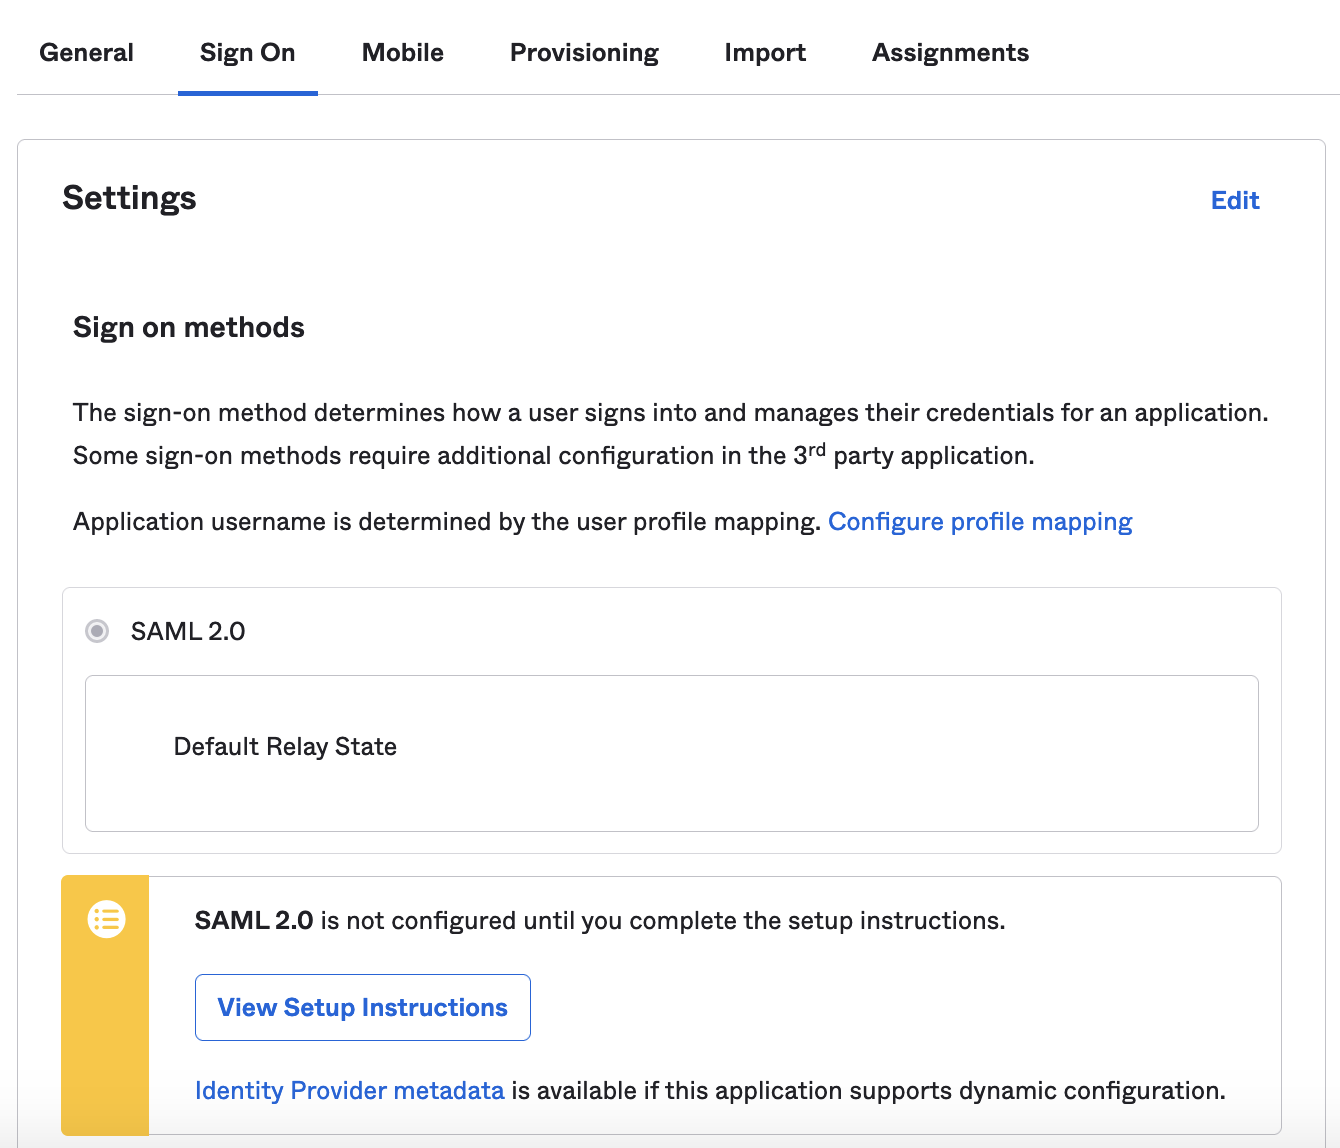1340x1148 pixels.
Task: Switch to the Sign On tab
Action: (247, 53)
